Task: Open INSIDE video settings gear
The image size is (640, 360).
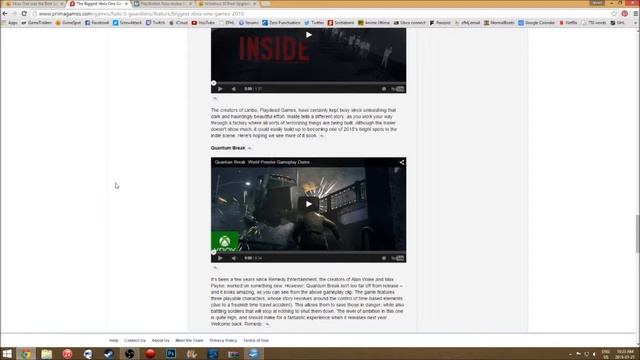Action: 384,89
